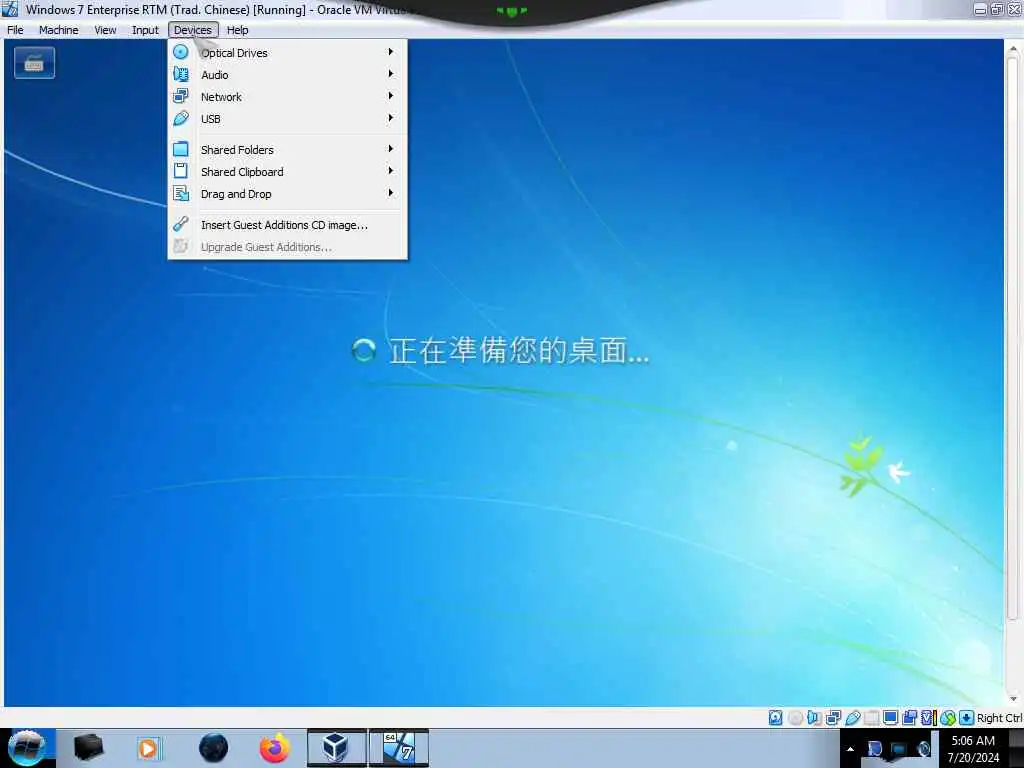Image resolution: width=1024 pixels, height=768 pixels.
Task: Click the Drag and Drop icon
Action: [181, 193]
